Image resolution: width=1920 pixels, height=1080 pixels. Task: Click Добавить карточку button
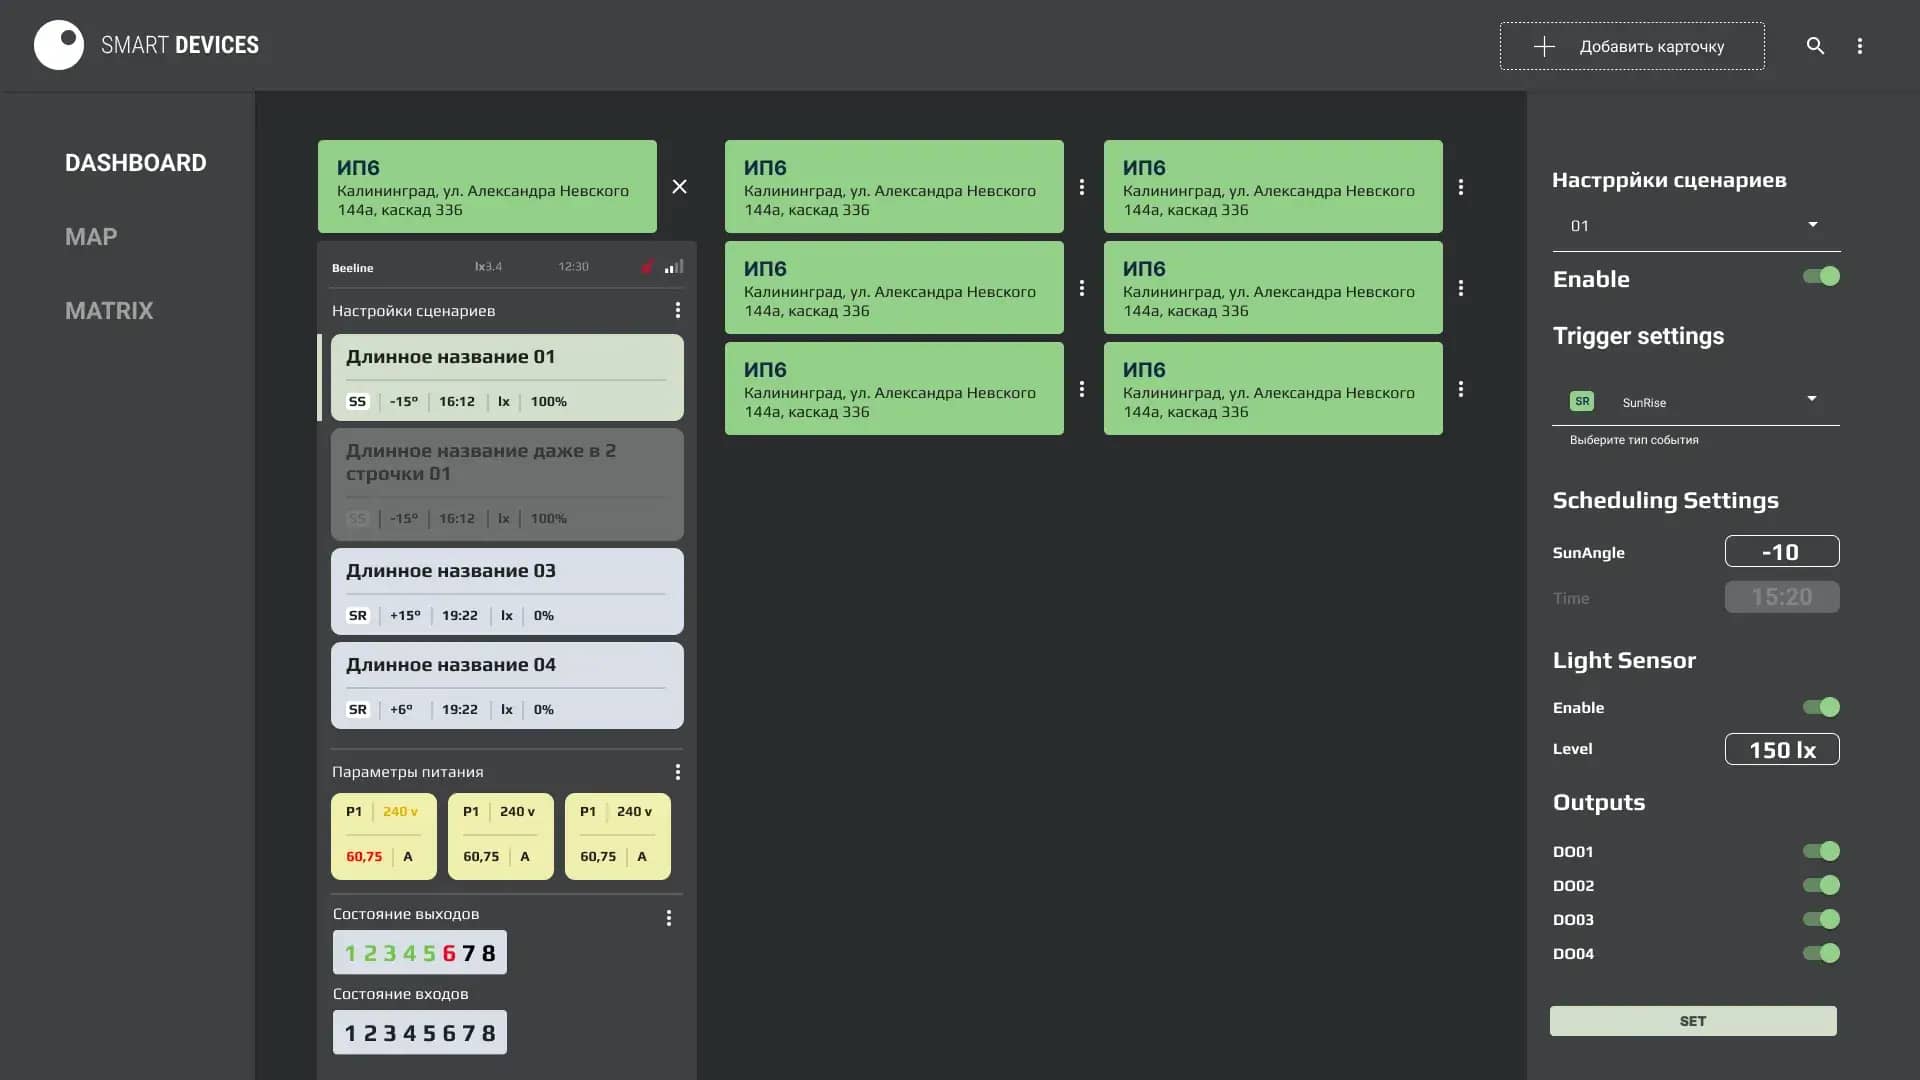pos(1631,46)
